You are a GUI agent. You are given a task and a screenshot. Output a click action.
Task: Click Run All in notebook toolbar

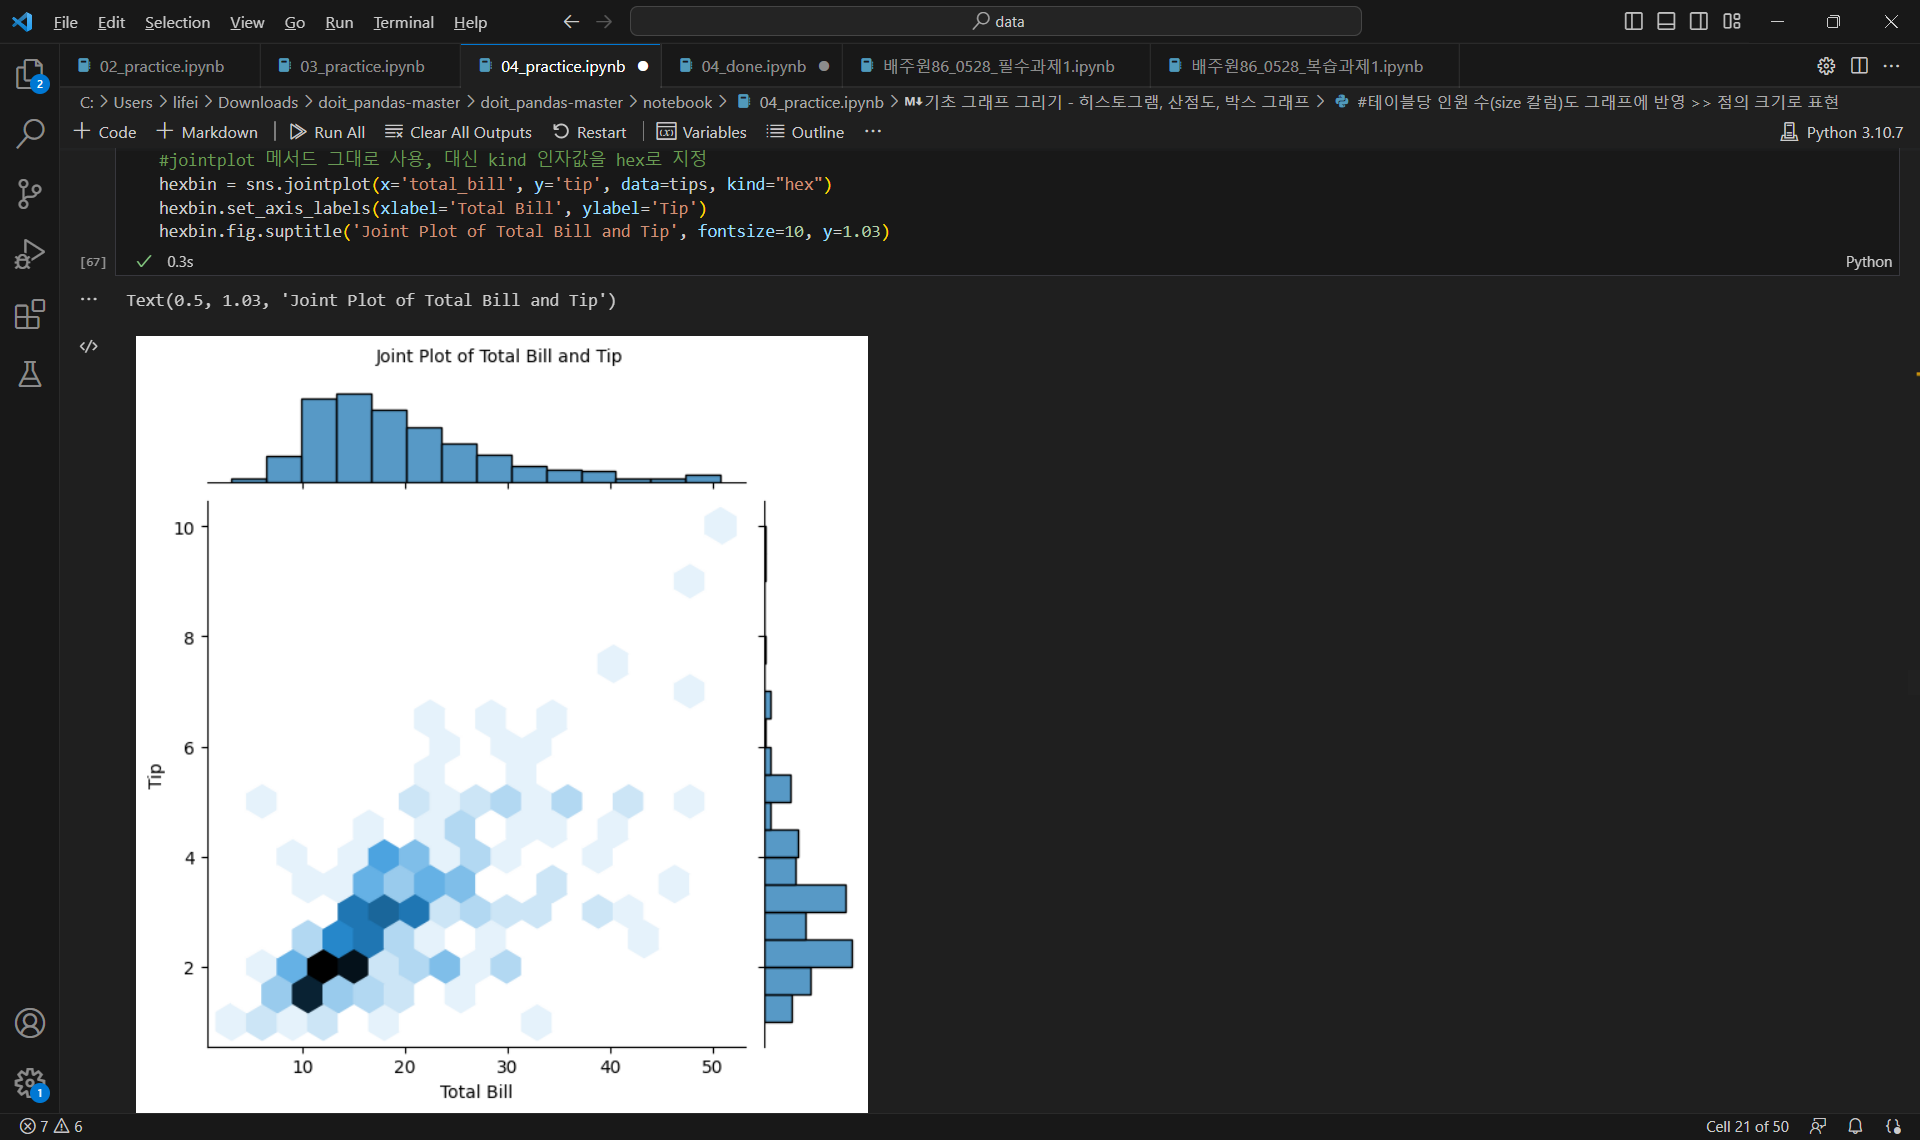pos(327,132)
